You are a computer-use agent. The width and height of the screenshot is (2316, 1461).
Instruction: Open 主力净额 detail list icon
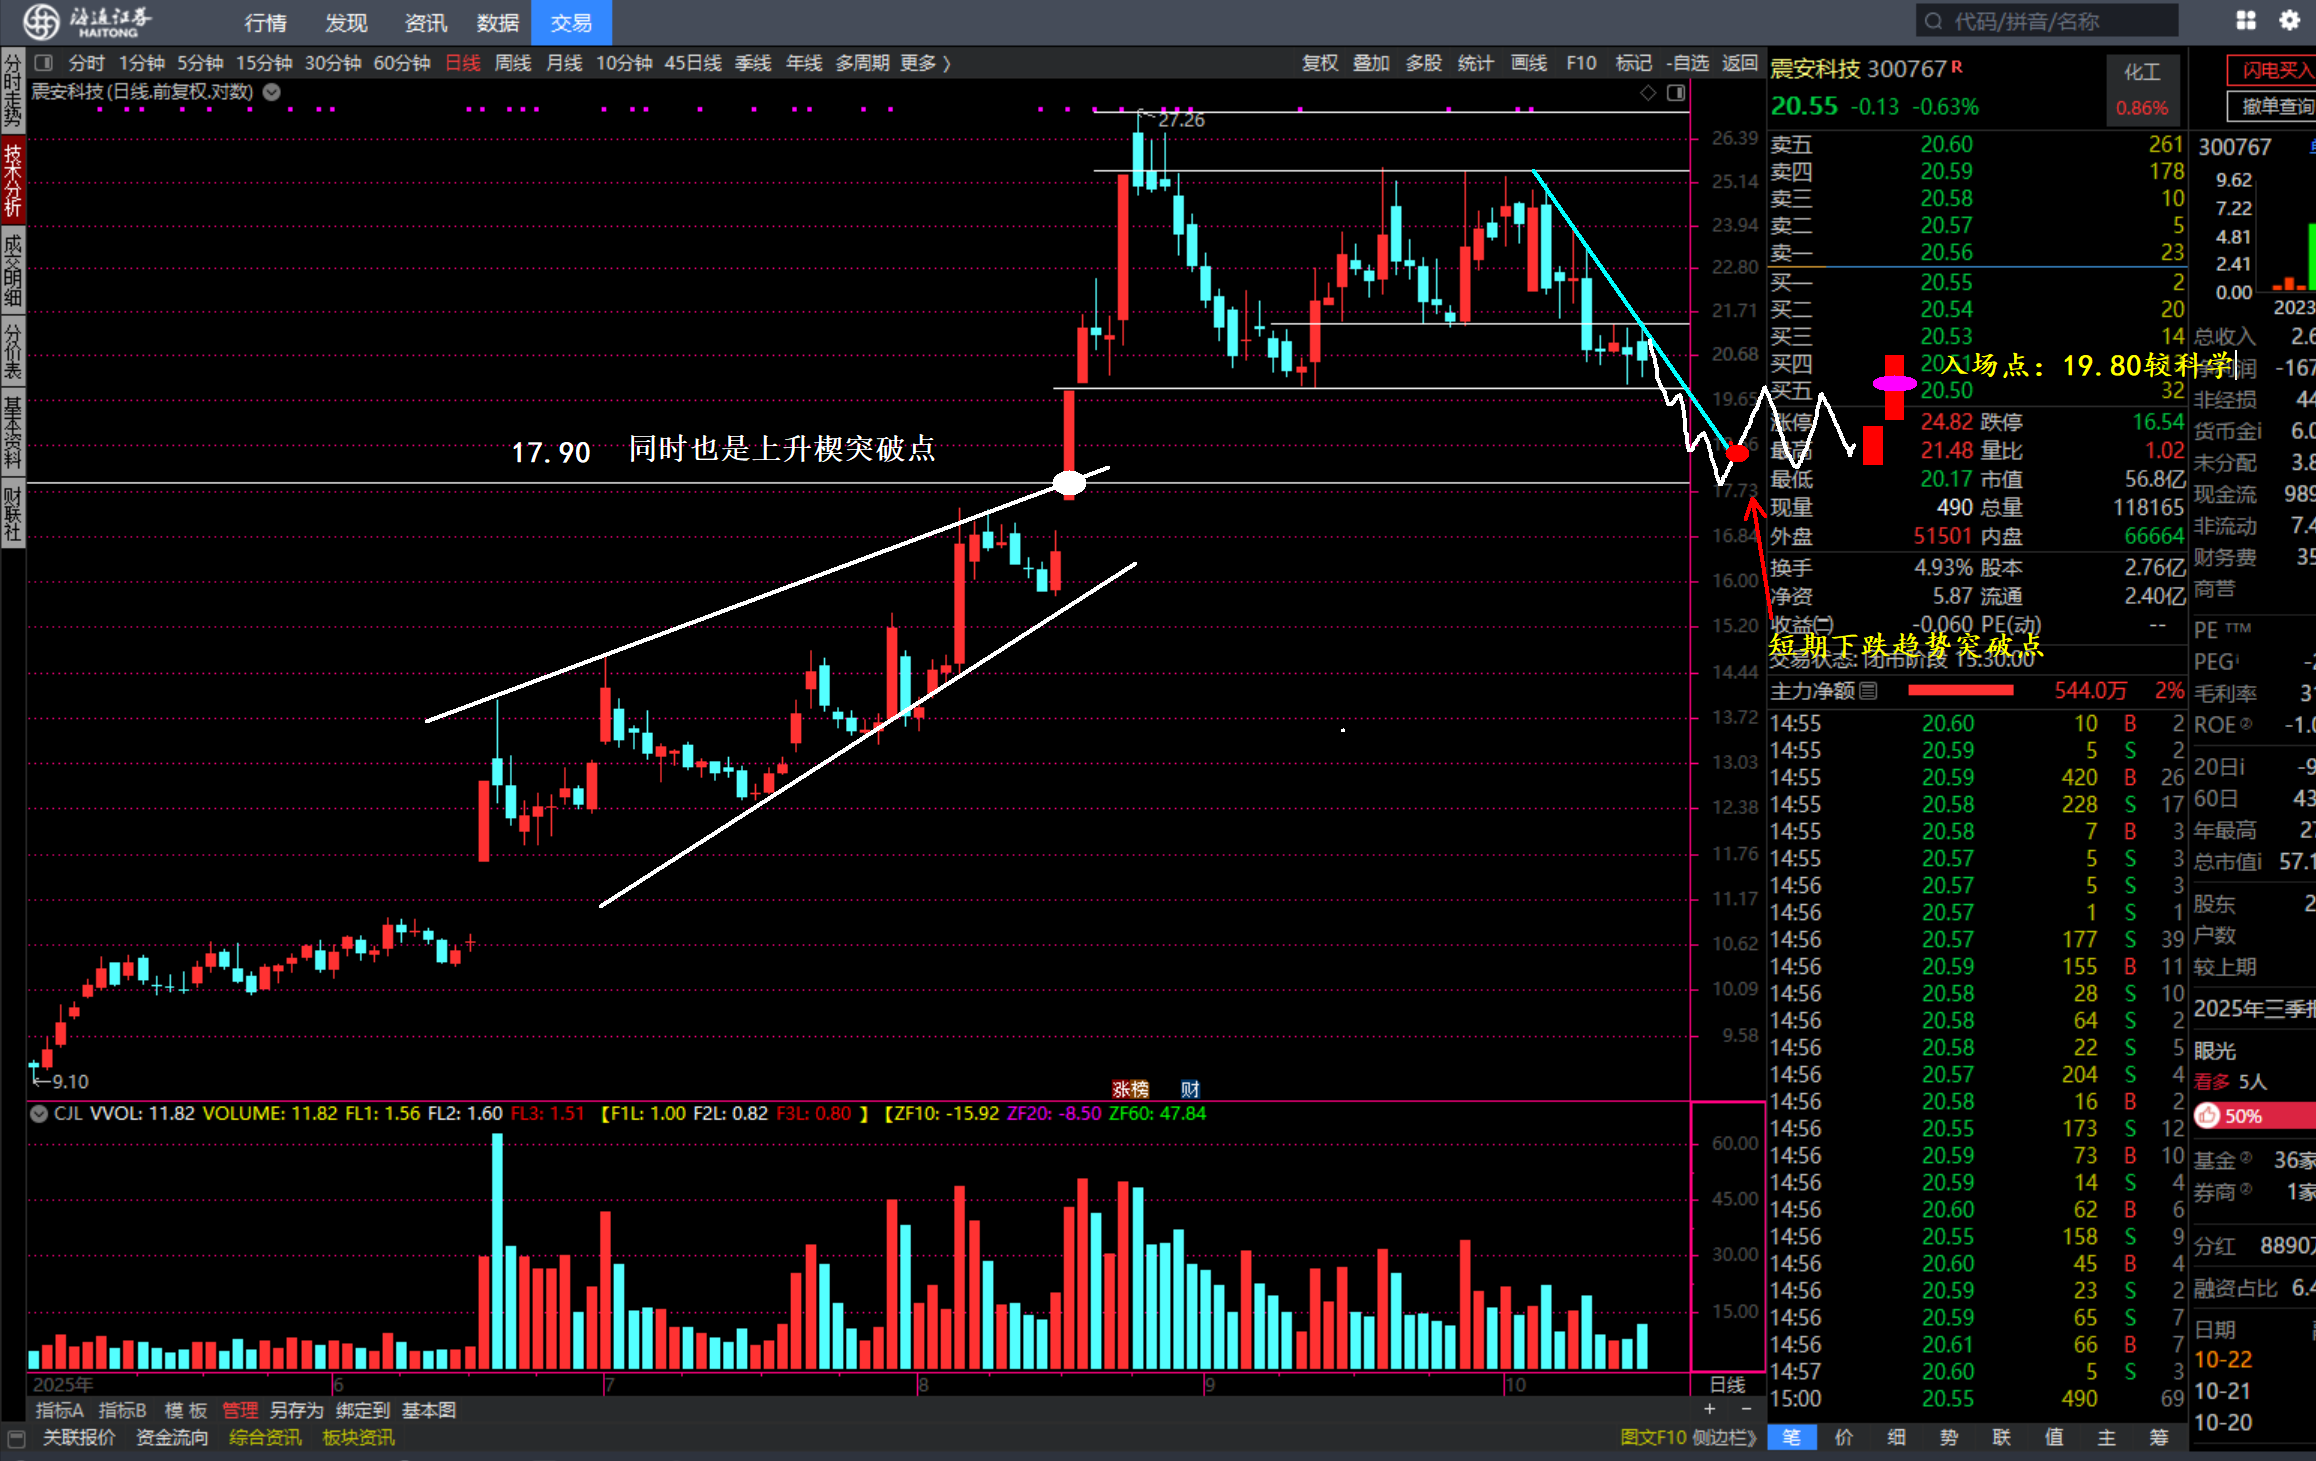pyautogui.click(x=1868, y=690)
